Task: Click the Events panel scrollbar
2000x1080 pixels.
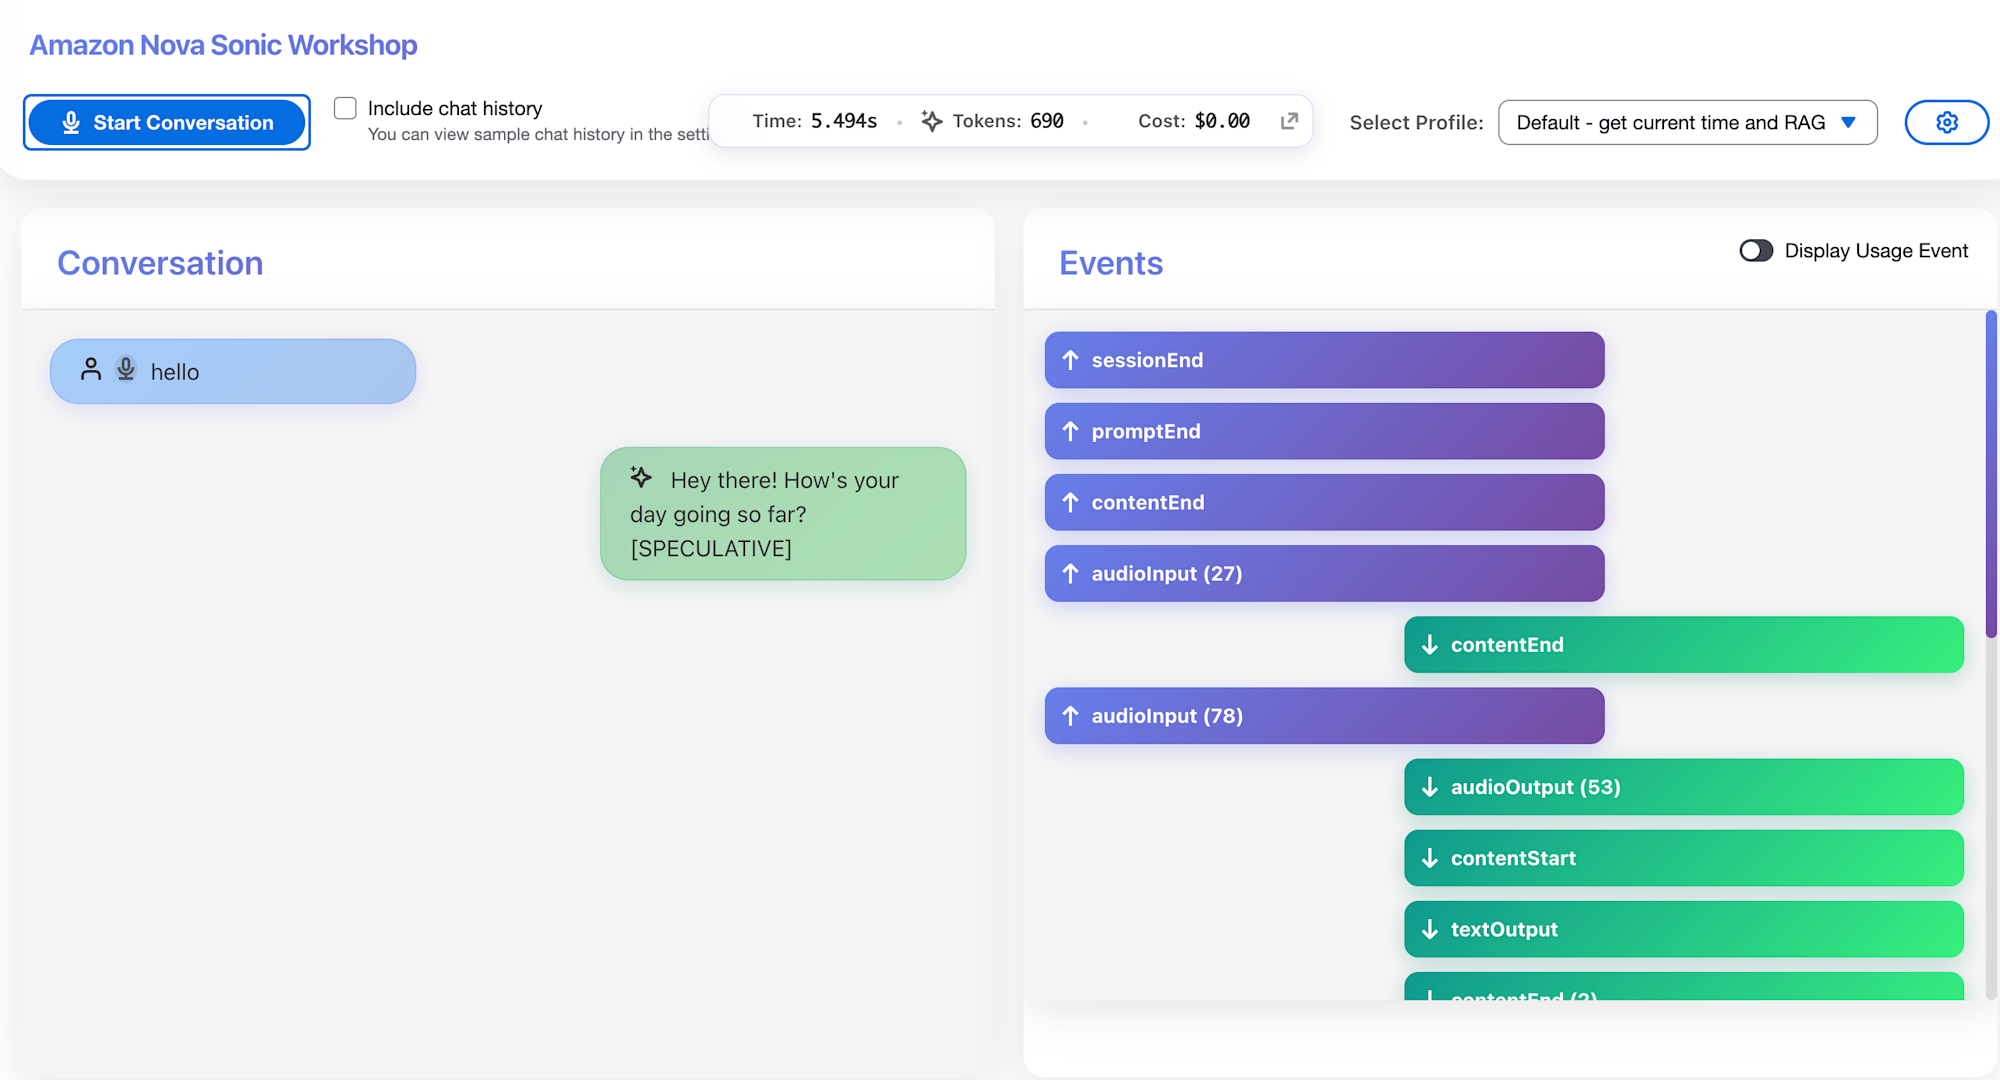Action: [1990, 475]
